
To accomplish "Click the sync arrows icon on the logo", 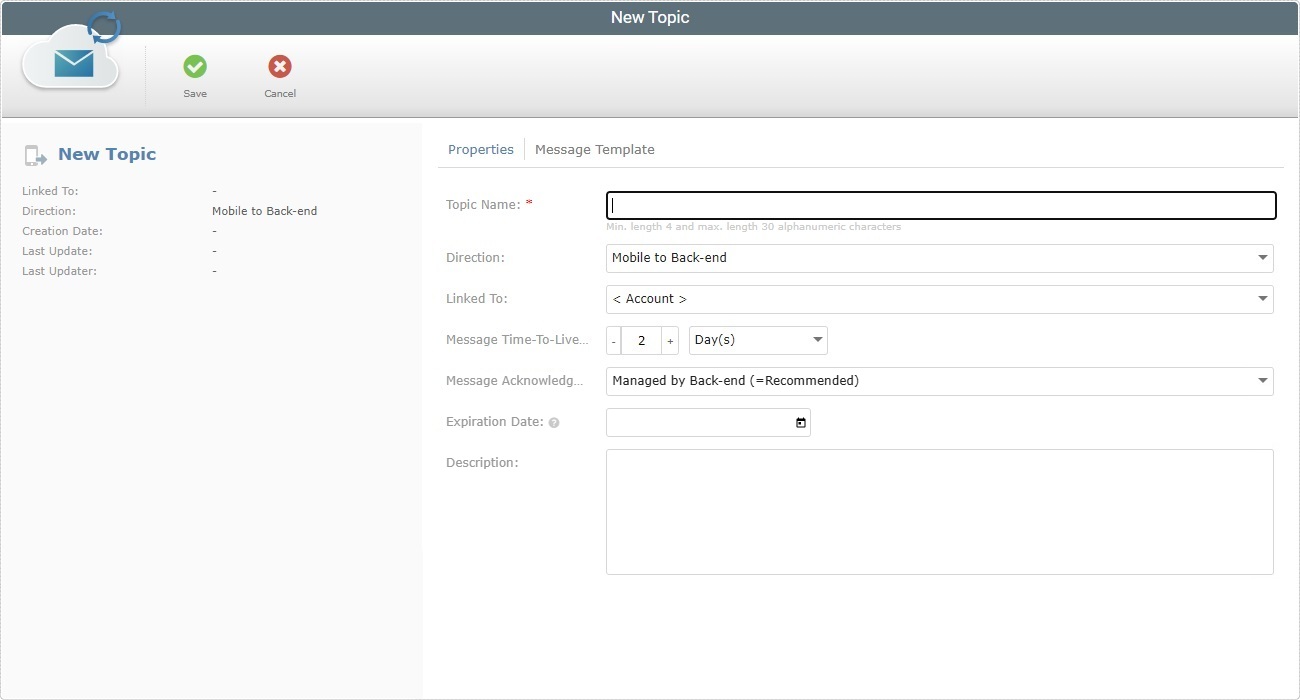I will (x=103, y=28).
